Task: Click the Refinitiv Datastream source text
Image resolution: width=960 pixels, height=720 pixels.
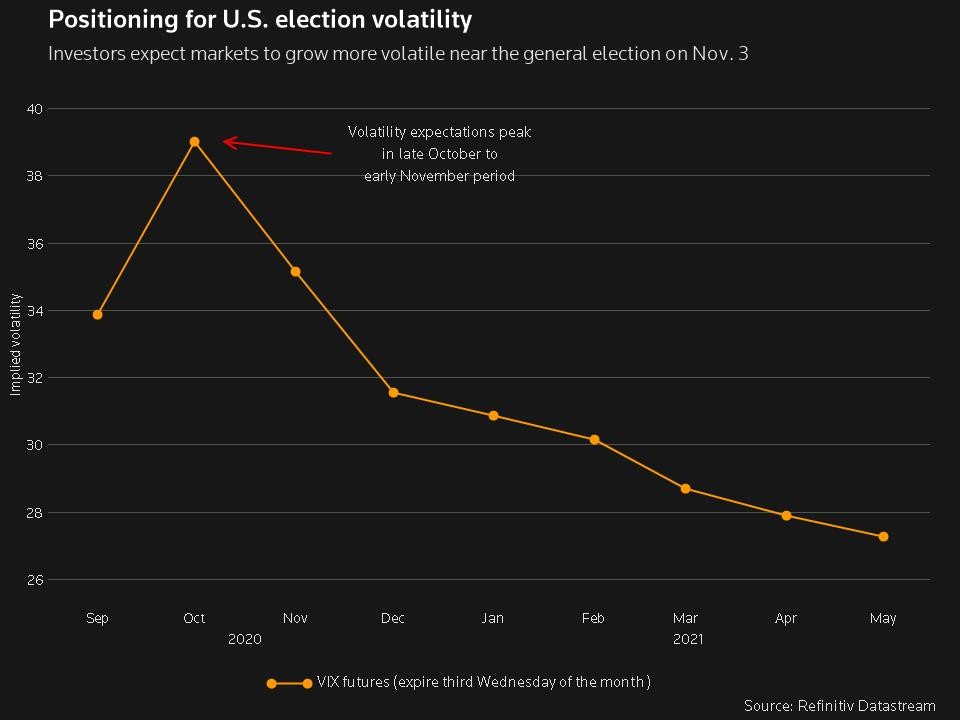Action: [x=839, y=706]
